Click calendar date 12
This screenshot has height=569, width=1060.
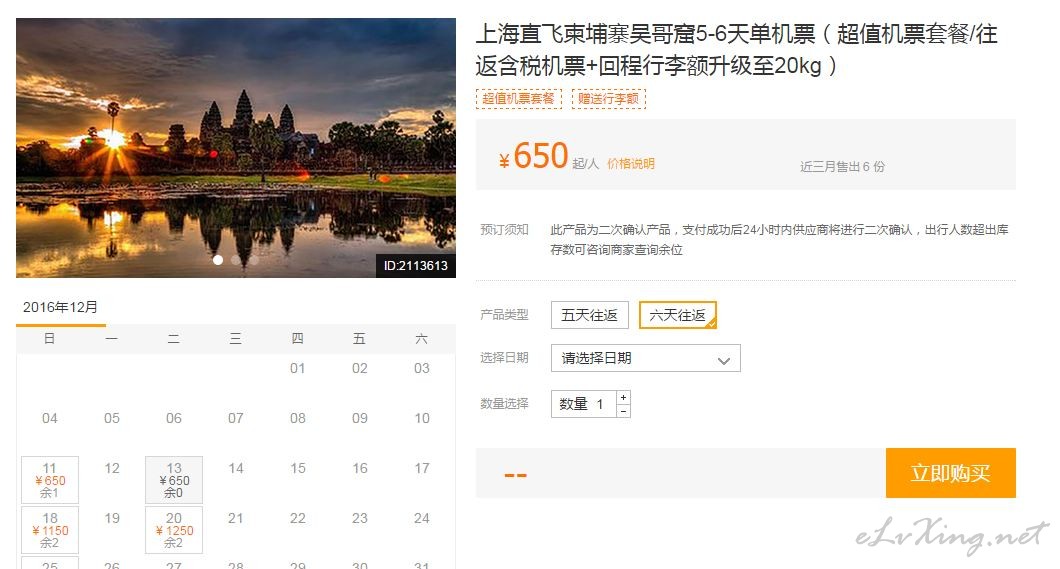[x=112, y=468]
